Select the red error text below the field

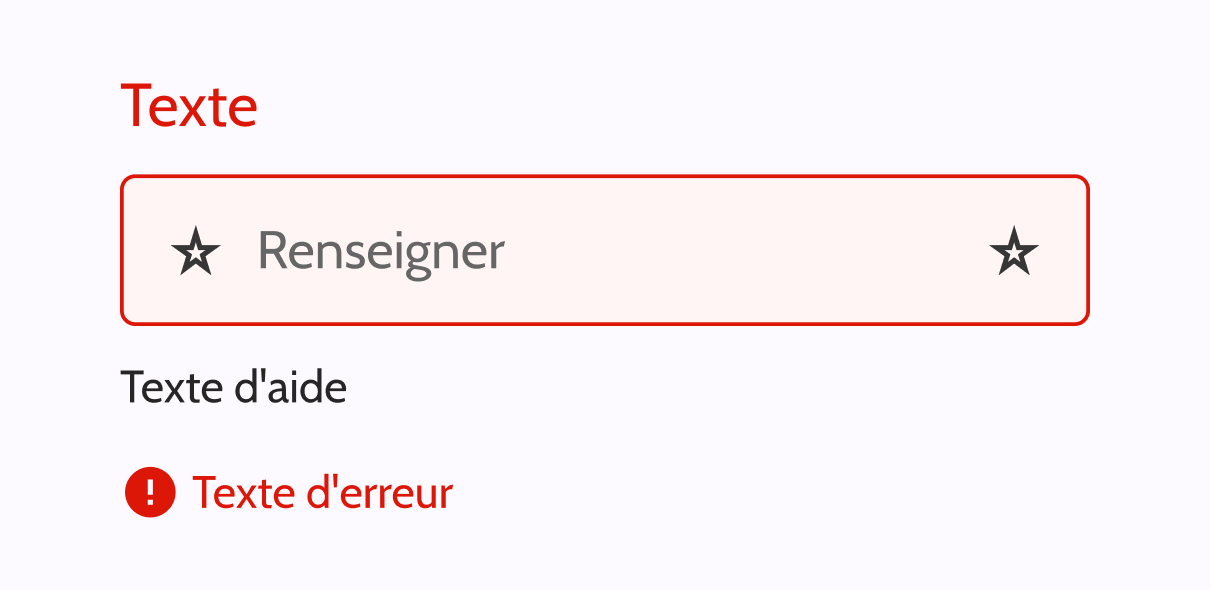click(322, 491)
